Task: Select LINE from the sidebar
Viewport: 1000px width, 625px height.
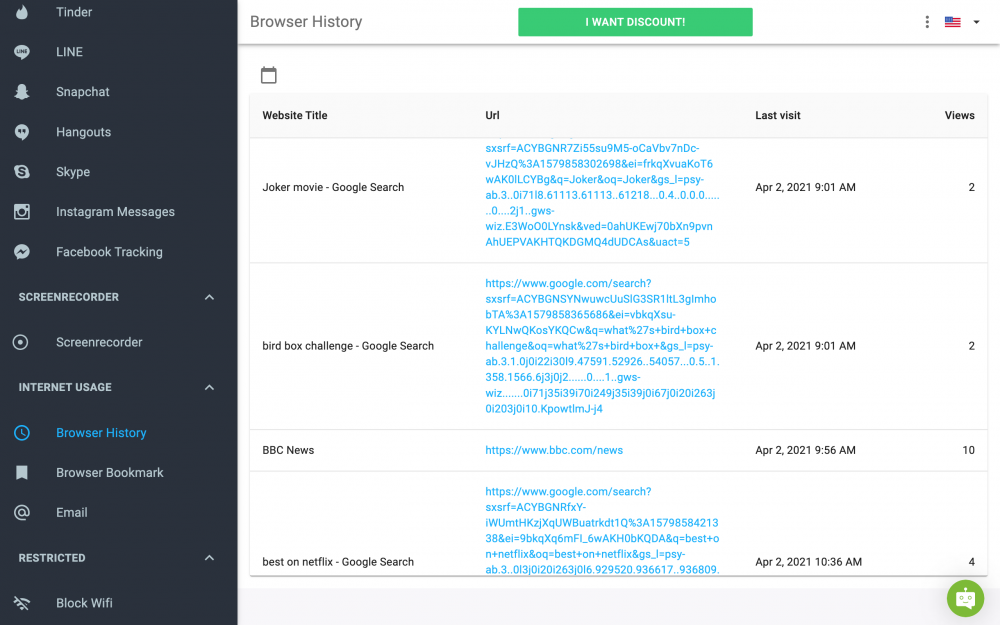Action: point(70,52)
